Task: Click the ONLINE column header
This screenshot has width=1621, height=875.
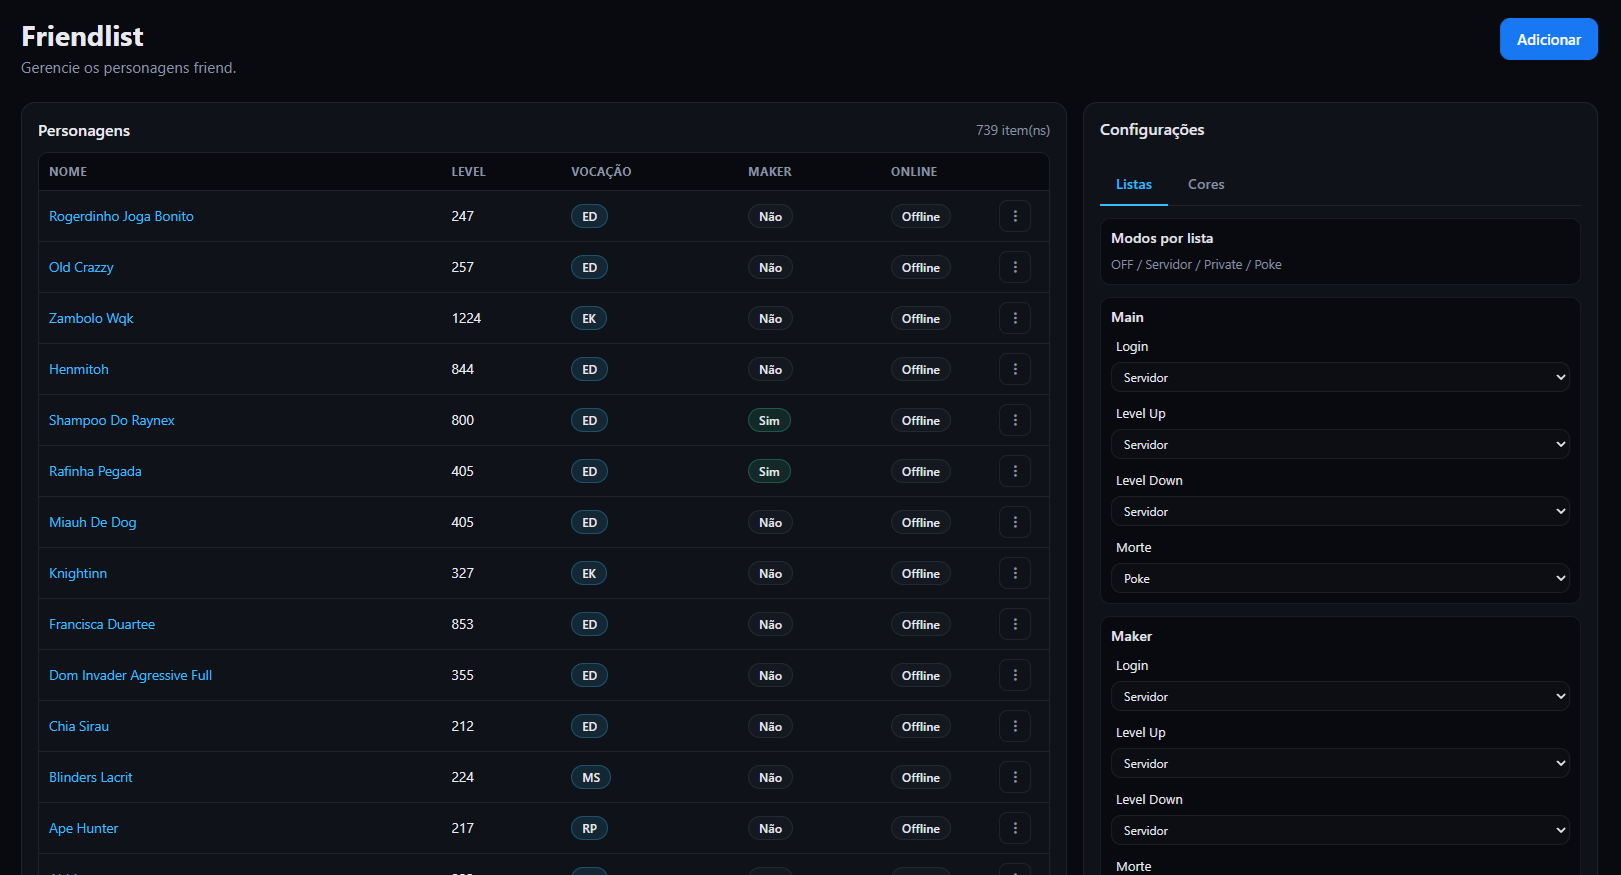Action: click(914, 172)
